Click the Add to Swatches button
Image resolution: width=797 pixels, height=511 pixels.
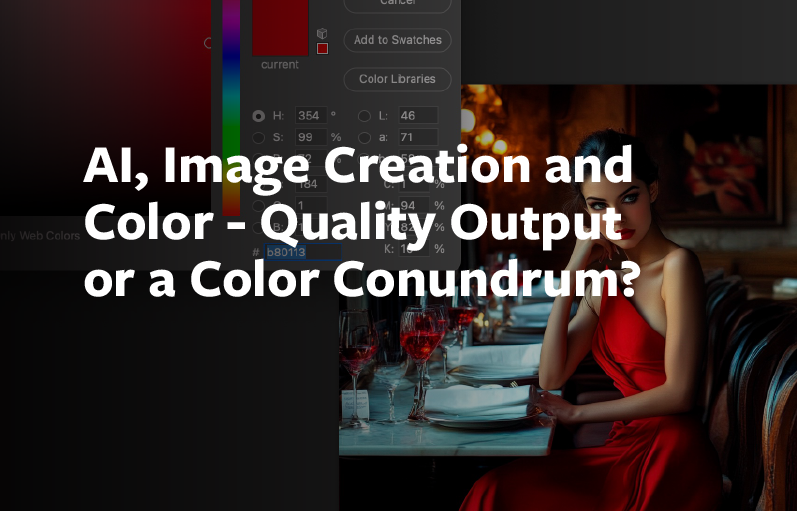click(x=397, y=40)
